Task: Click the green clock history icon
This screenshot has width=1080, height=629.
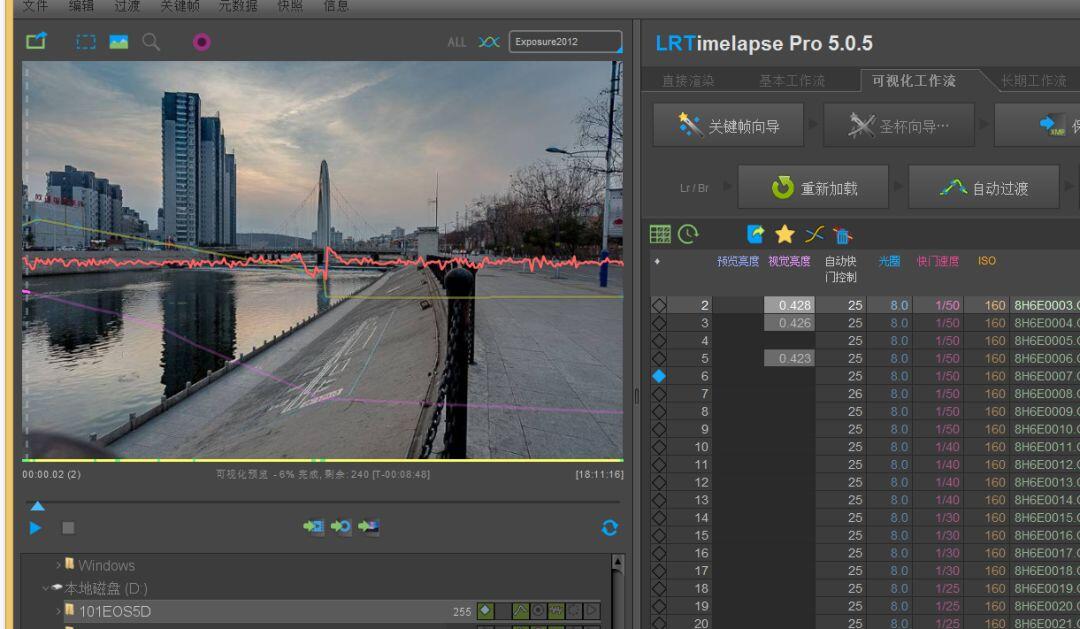Action: pyautogui.click(x=688, y=234)
